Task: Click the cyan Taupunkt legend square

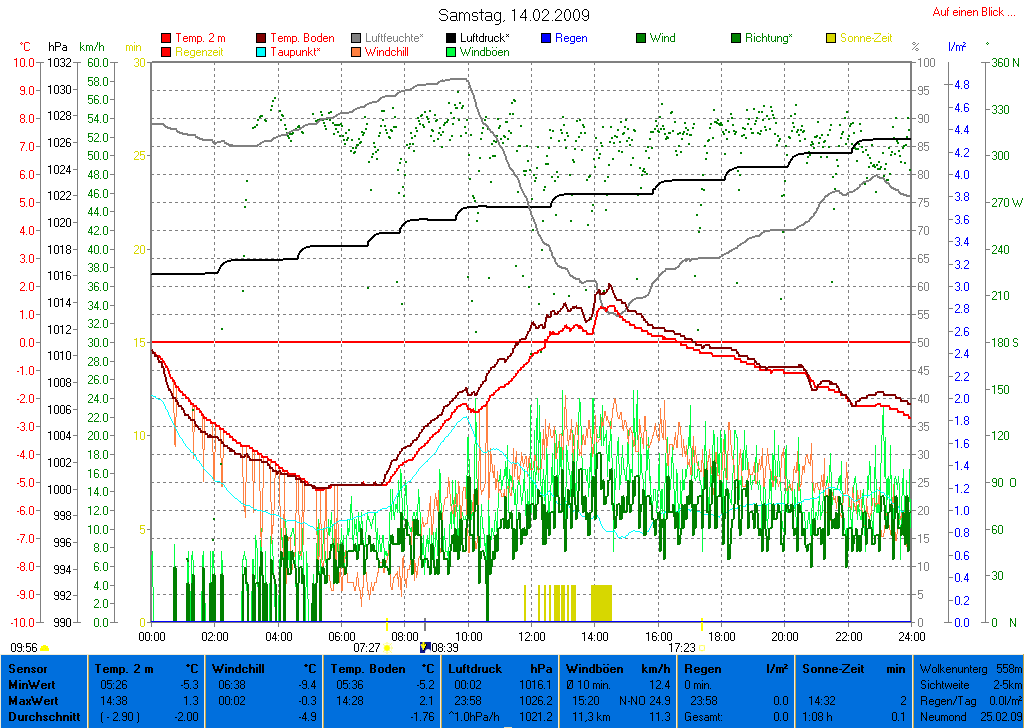Action: point(262,51)
